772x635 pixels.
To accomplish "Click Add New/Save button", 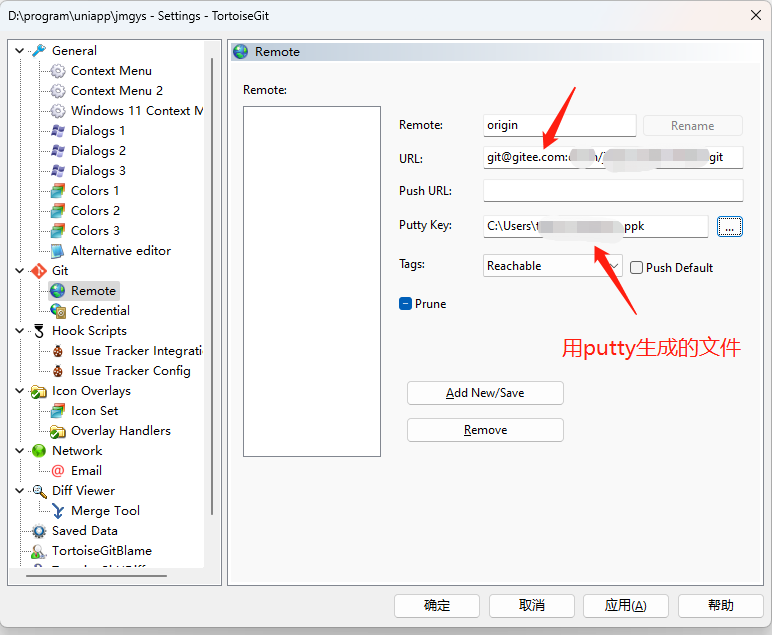I will [485, 393].
